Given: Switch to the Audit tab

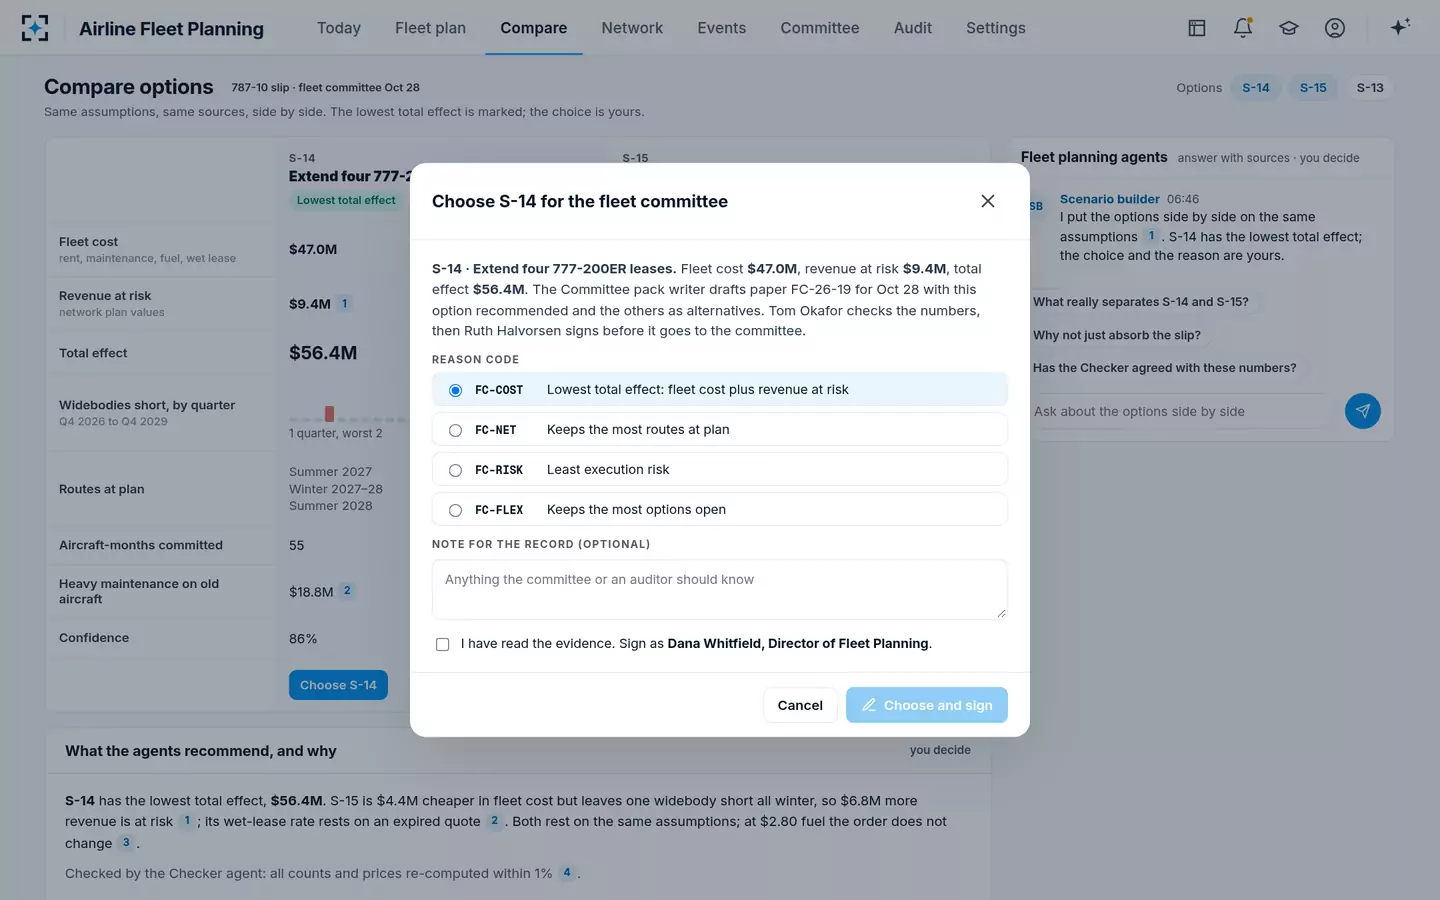Looking at the screenshot, I should (x=913, y=28).
